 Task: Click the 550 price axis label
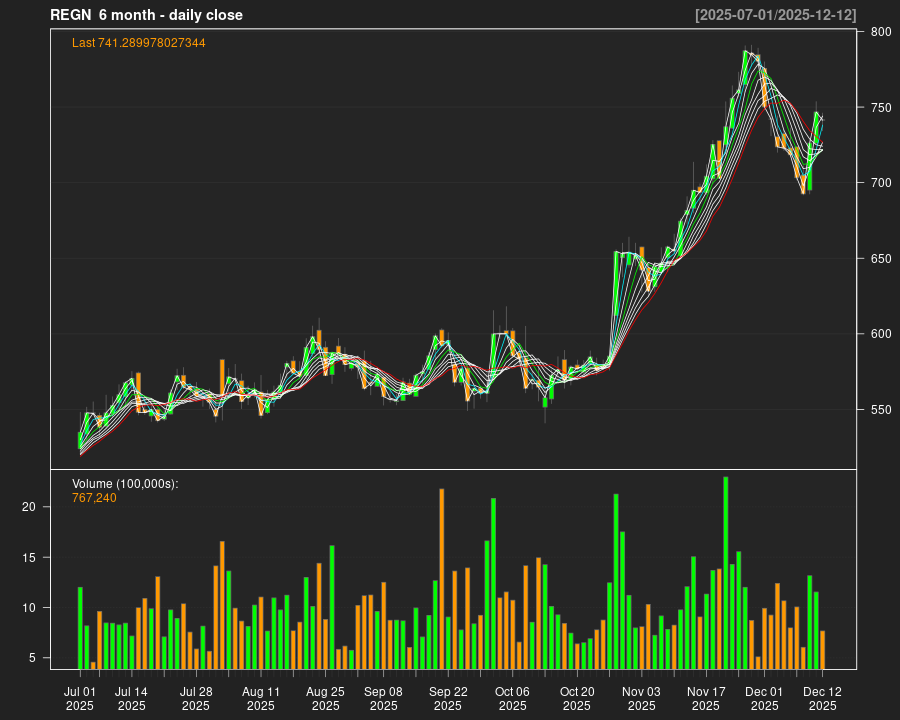pyautogui.click(x=880, y=409)
